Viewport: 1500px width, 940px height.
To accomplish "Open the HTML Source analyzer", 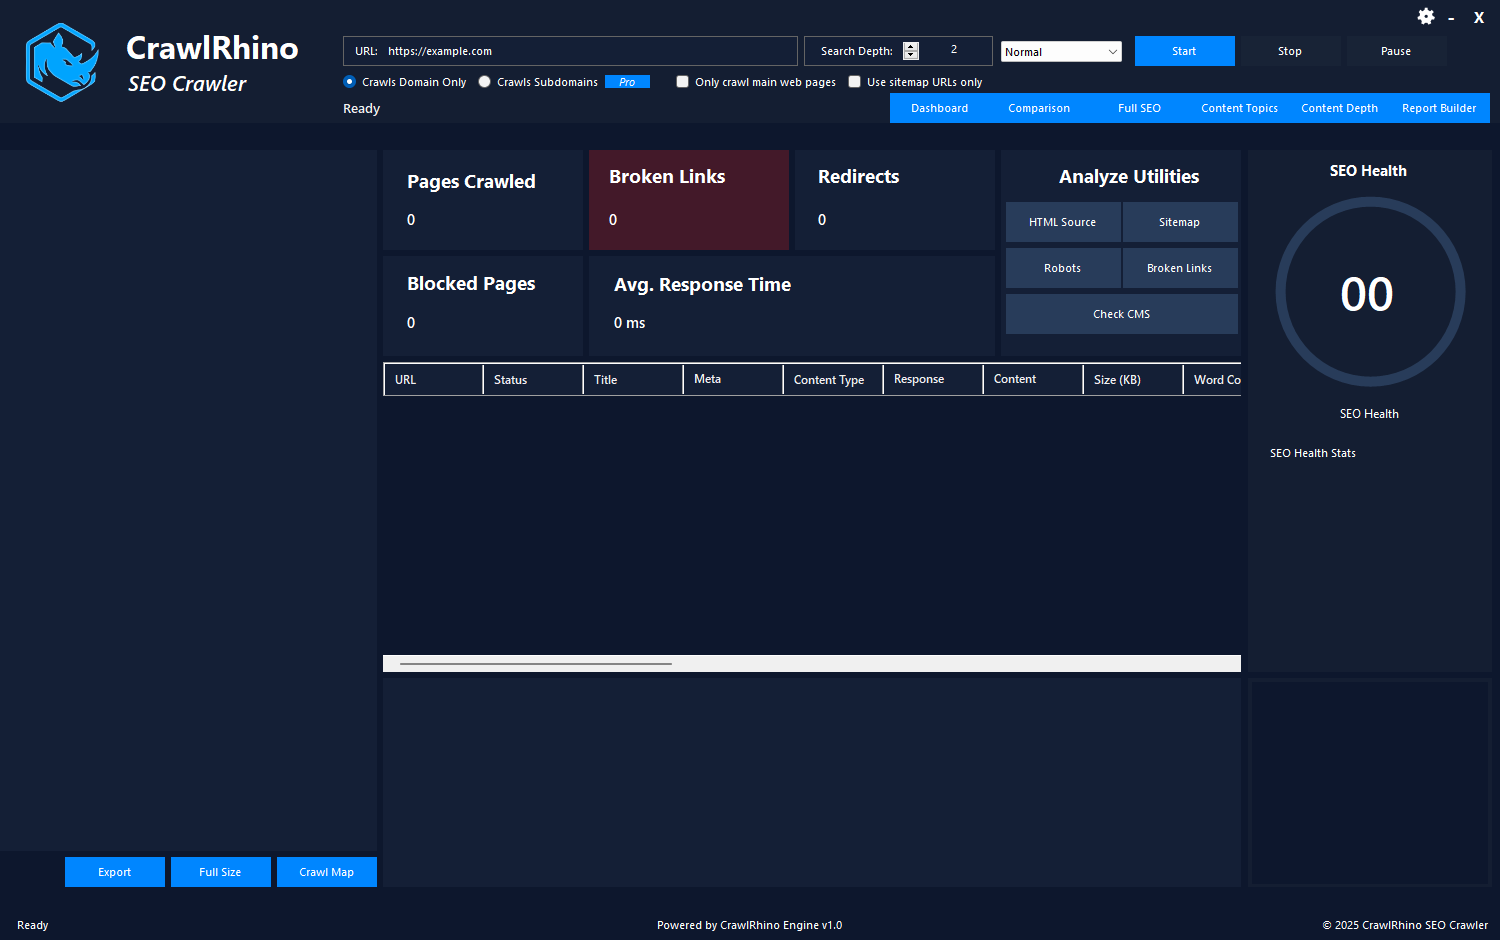I will [1063, 221].
